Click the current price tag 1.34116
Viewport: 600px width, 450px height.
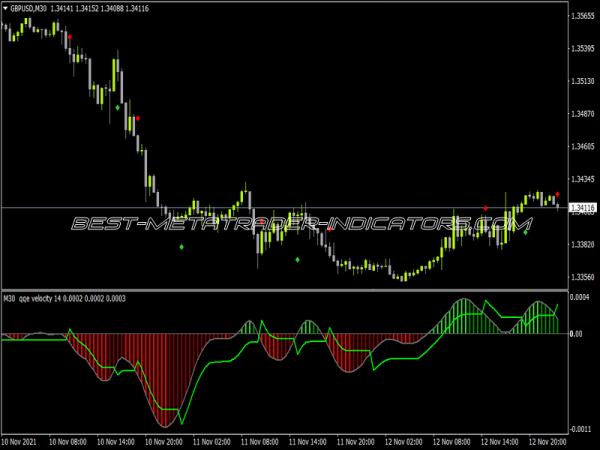pos(582,208)
